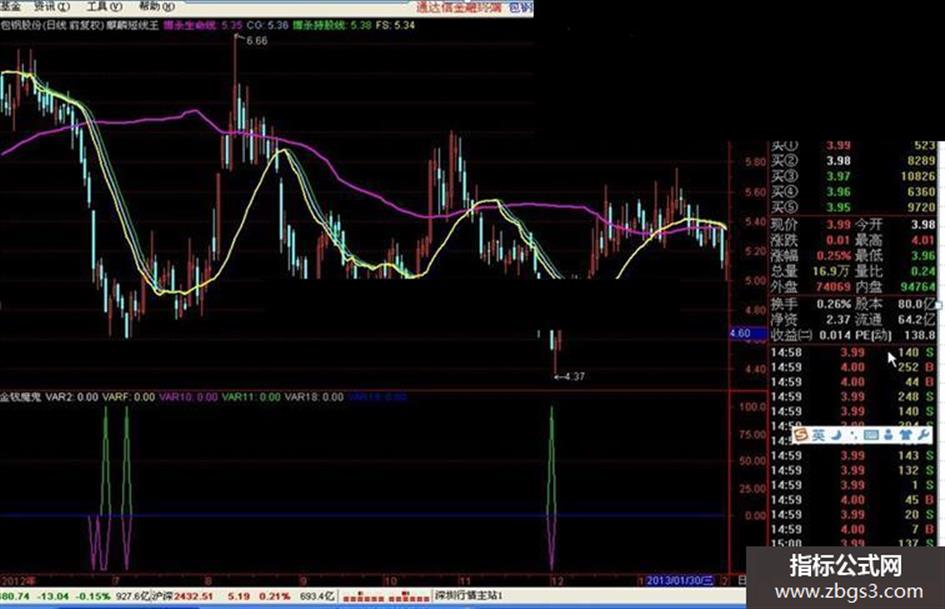Click the 买⑤ 3.95 bid row
This screenshot has height=609, width=945.
click(x=853, y=207)
